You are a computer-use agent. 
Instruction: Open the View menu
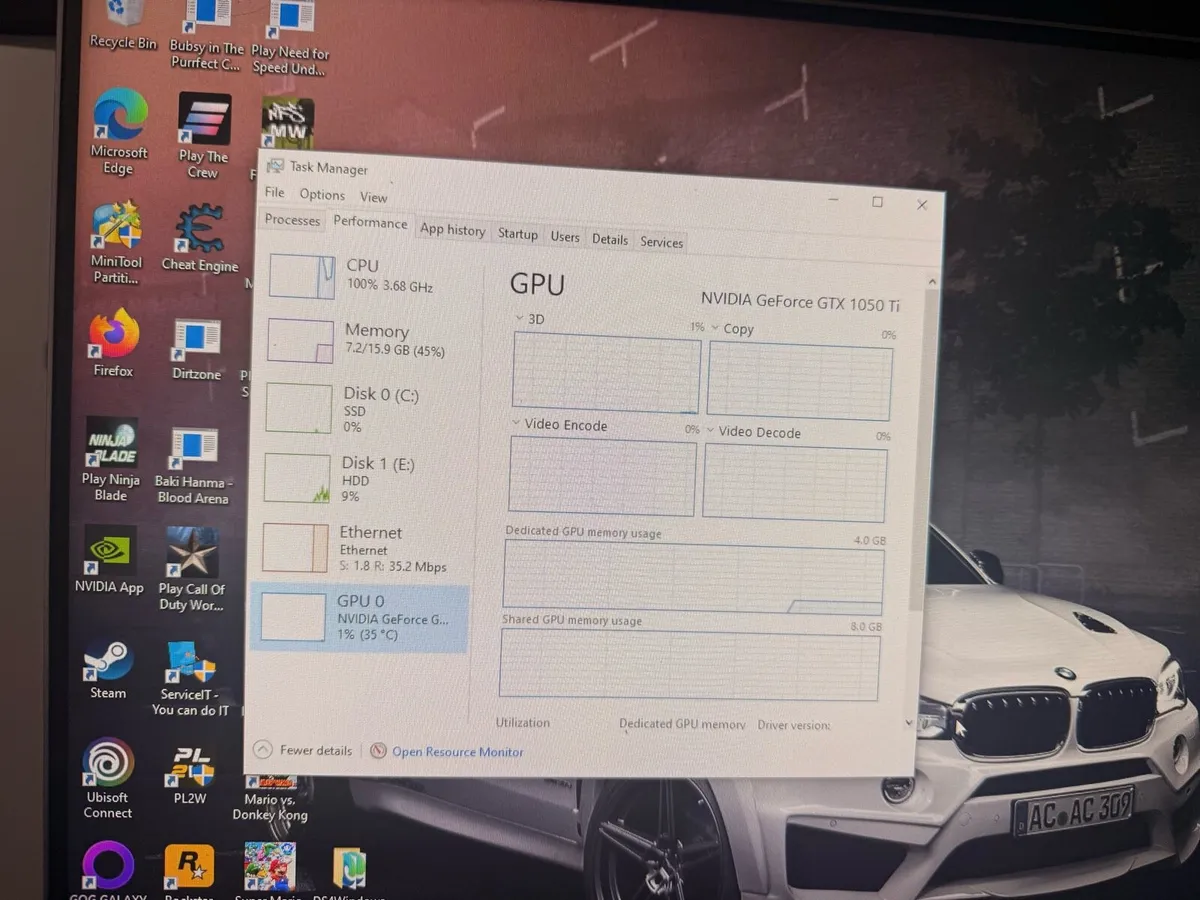click(373, 197)
